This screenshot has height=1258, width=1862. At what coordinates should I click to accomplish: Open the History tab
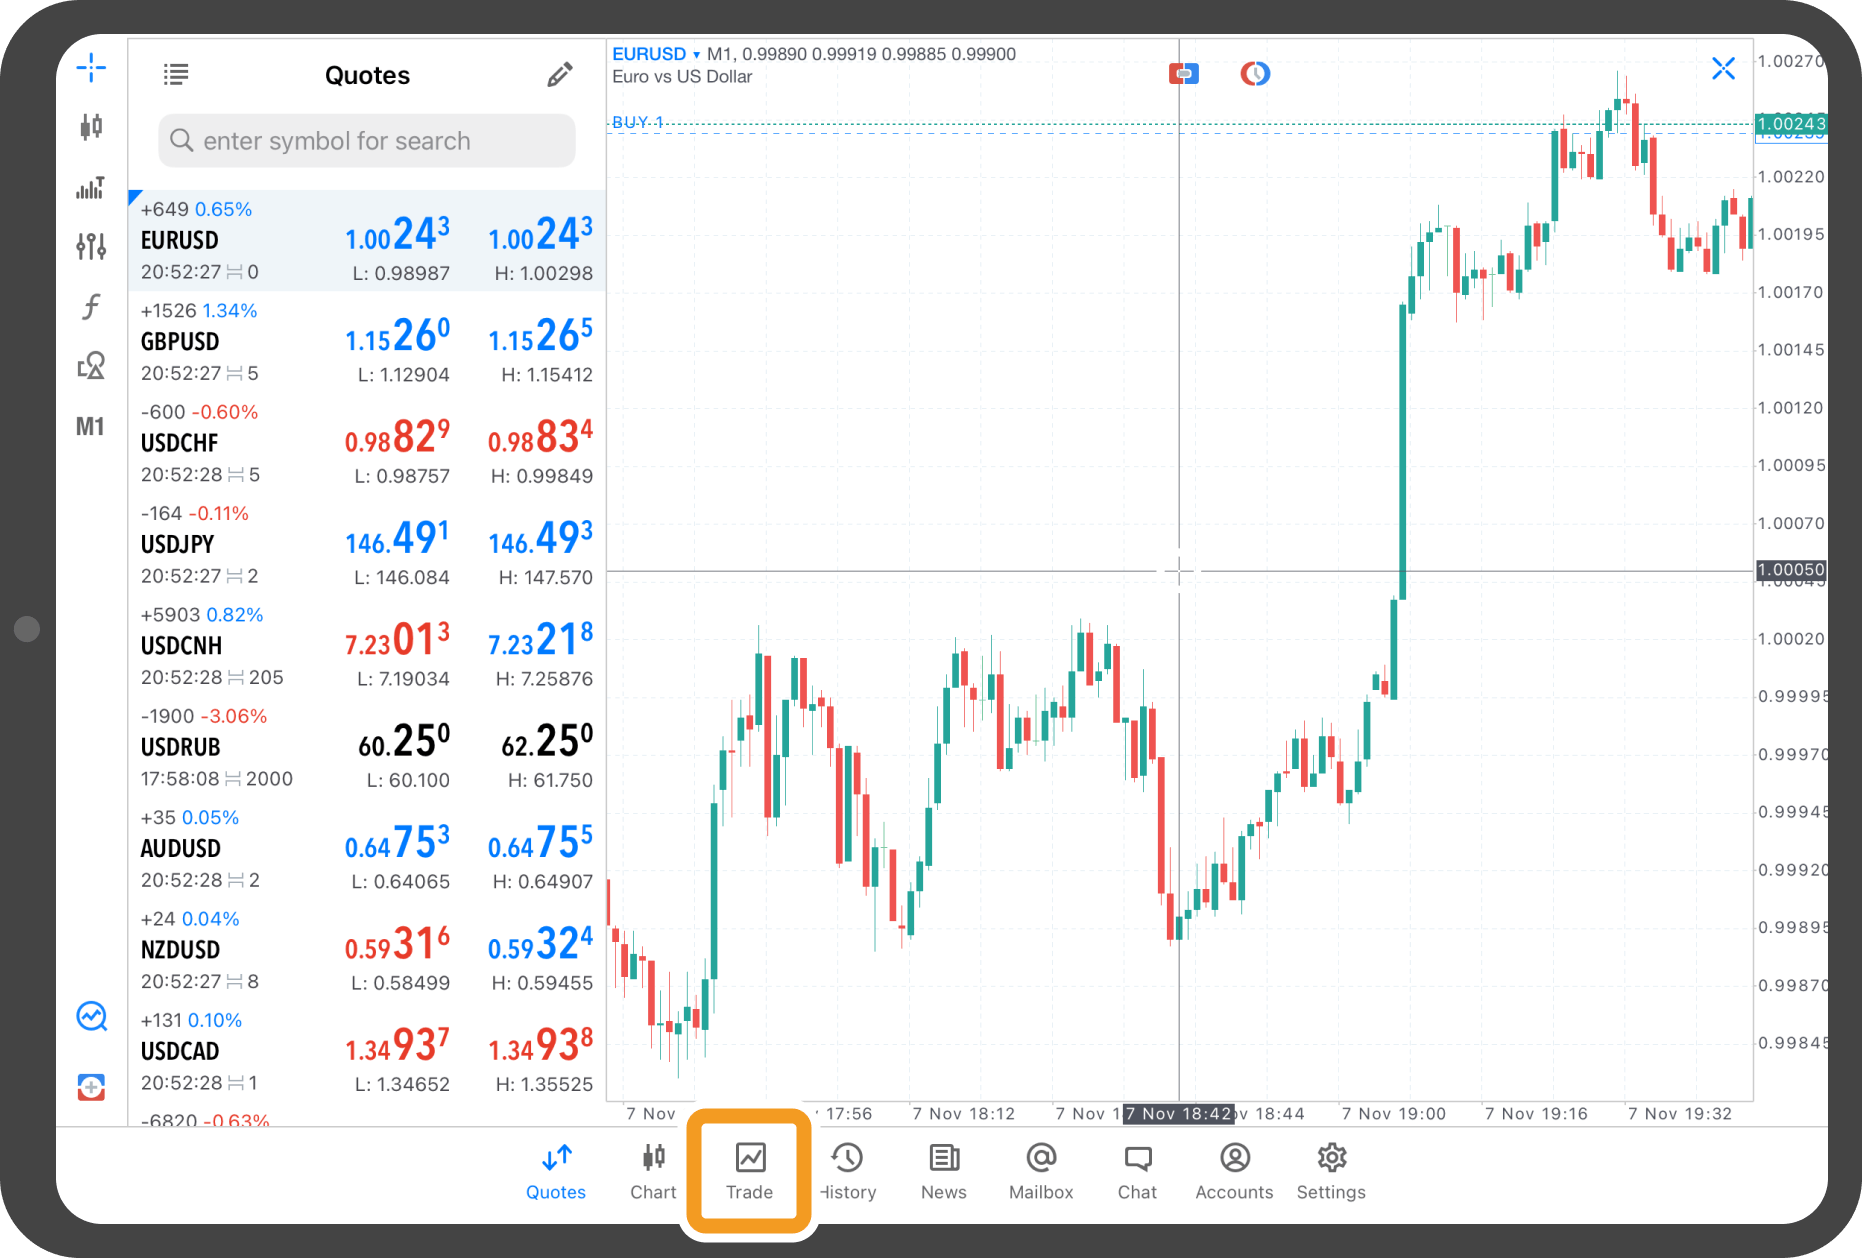848,1171
